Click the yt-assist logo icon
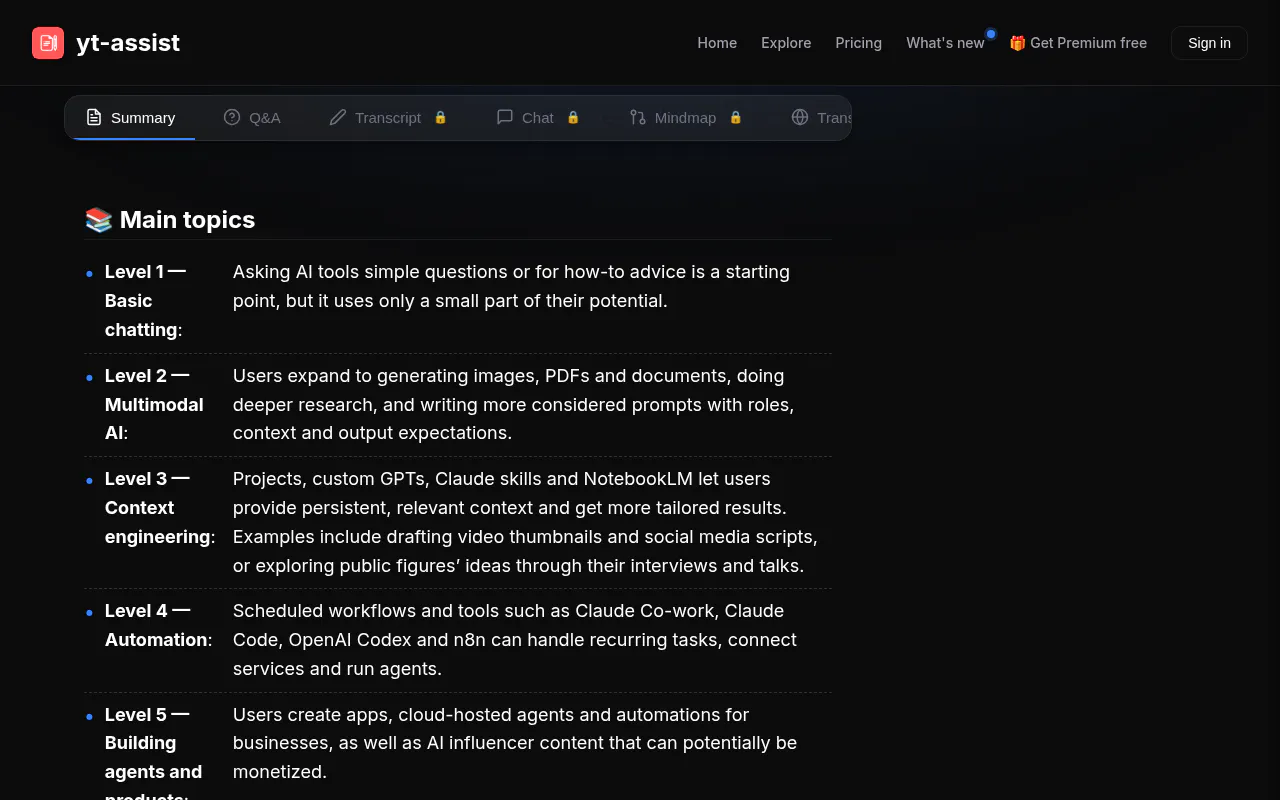 pos(48,43)
